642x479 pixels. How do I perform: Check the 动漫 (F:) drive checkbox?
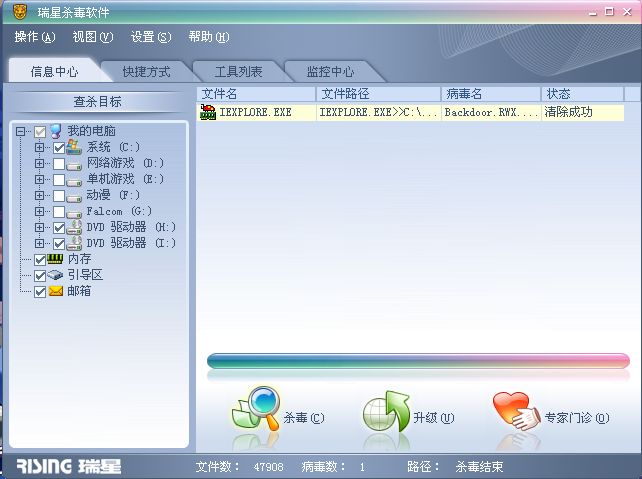point(59,196)
